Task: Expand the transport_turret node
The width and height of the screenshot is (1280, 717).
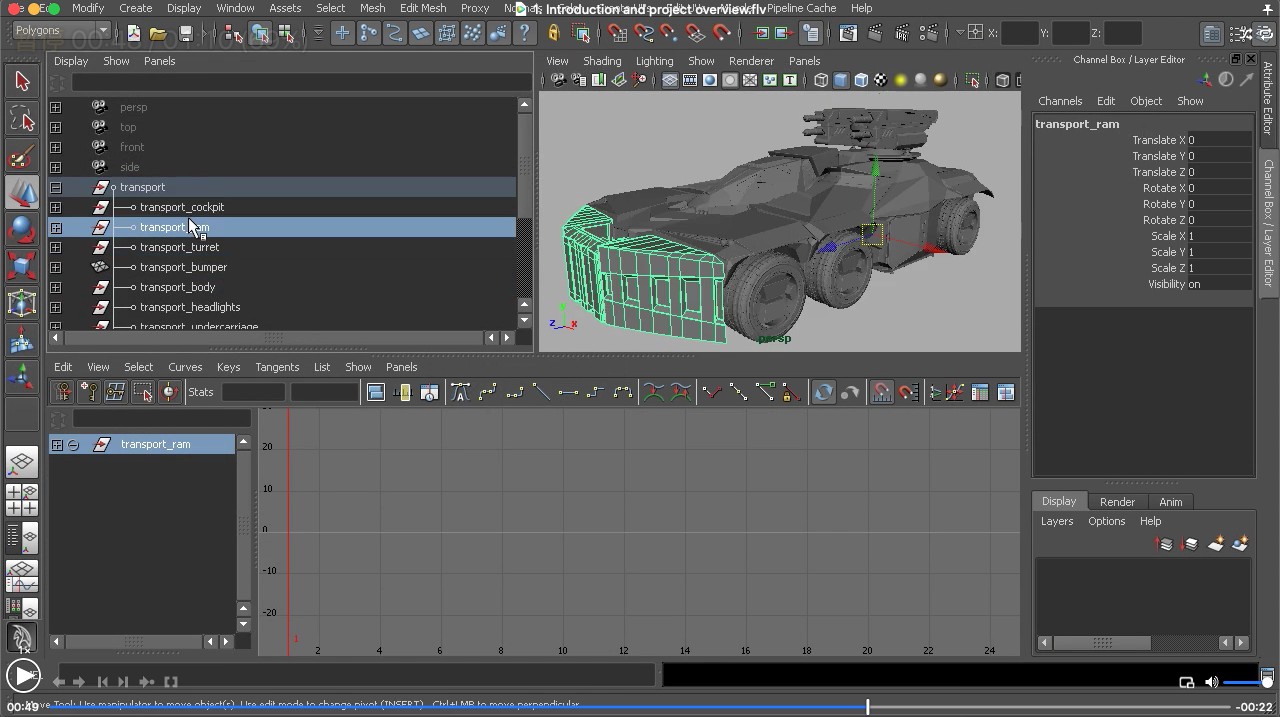Action: coord(56,247)
